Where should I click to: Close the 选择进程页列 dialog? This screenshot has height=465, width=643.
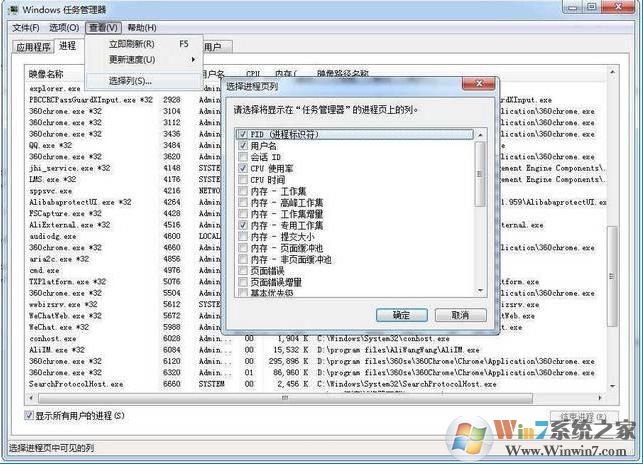(478, 84)
